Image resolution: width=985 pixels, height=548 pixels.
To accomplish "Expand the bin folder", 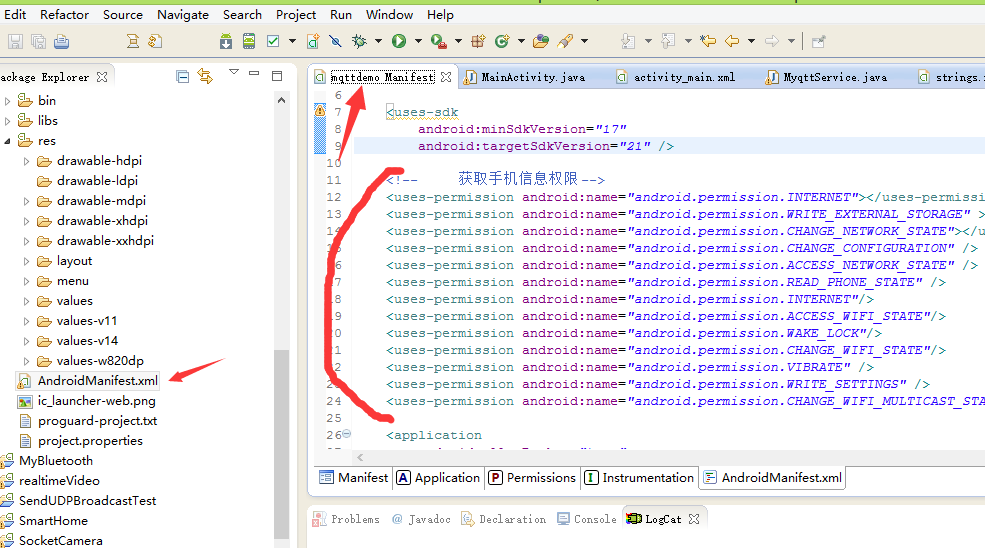I will tap(8, 101).
